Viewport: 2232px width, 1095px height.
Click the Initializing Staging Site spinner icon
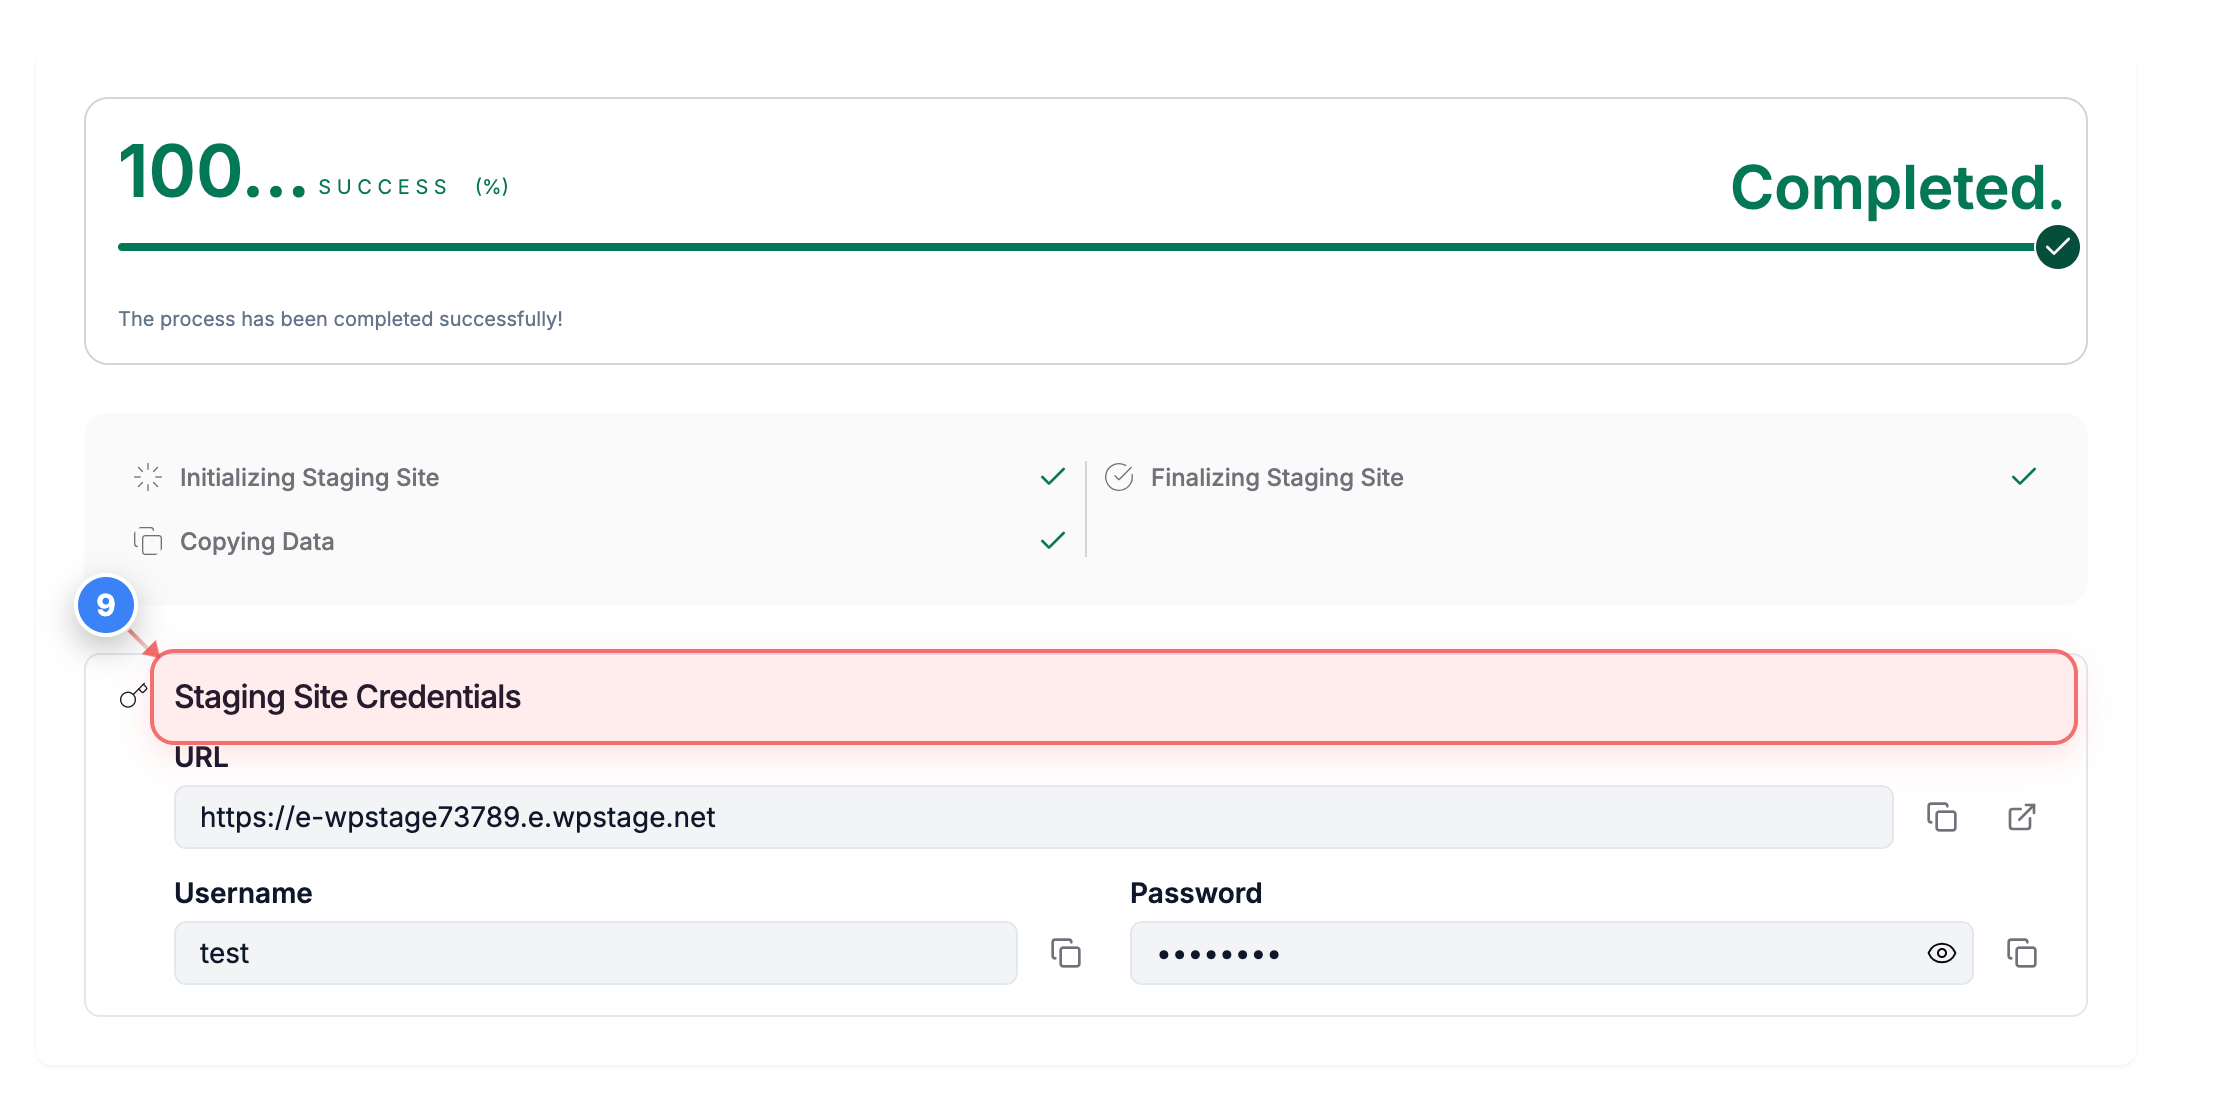(147, 477)
